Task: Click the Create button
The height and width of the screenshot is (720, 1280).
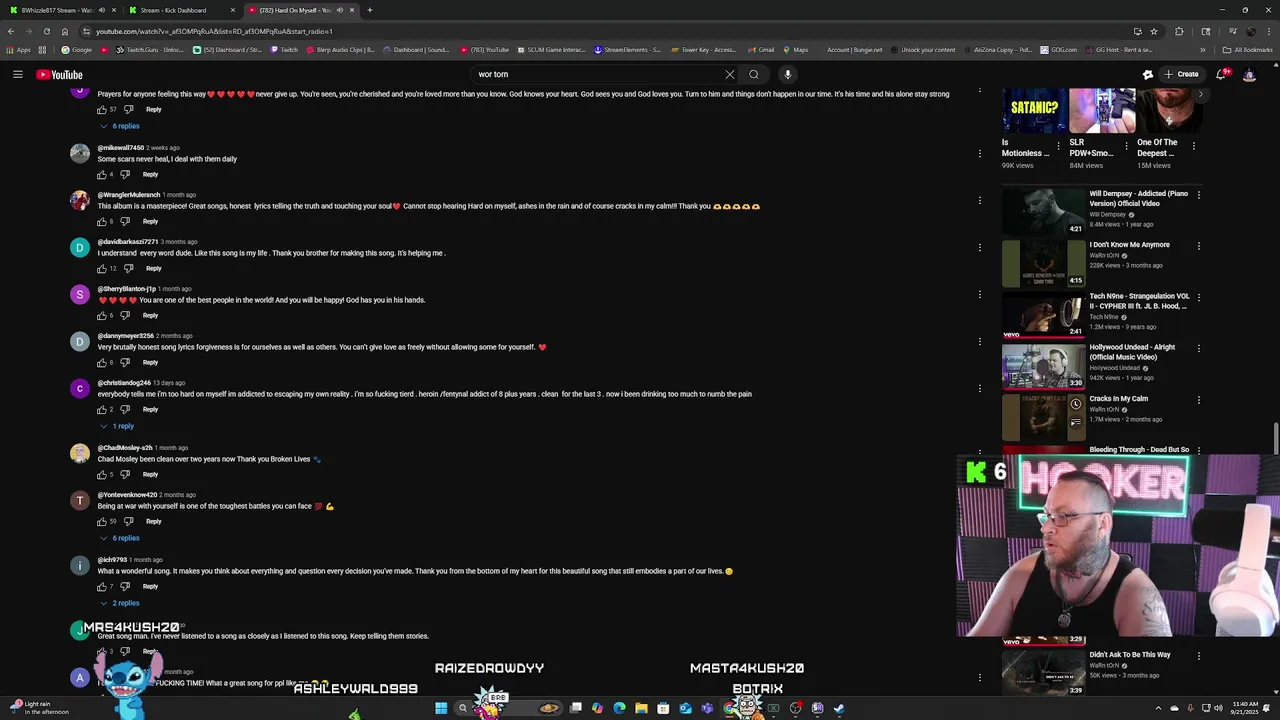Action: pos(1181,74)
